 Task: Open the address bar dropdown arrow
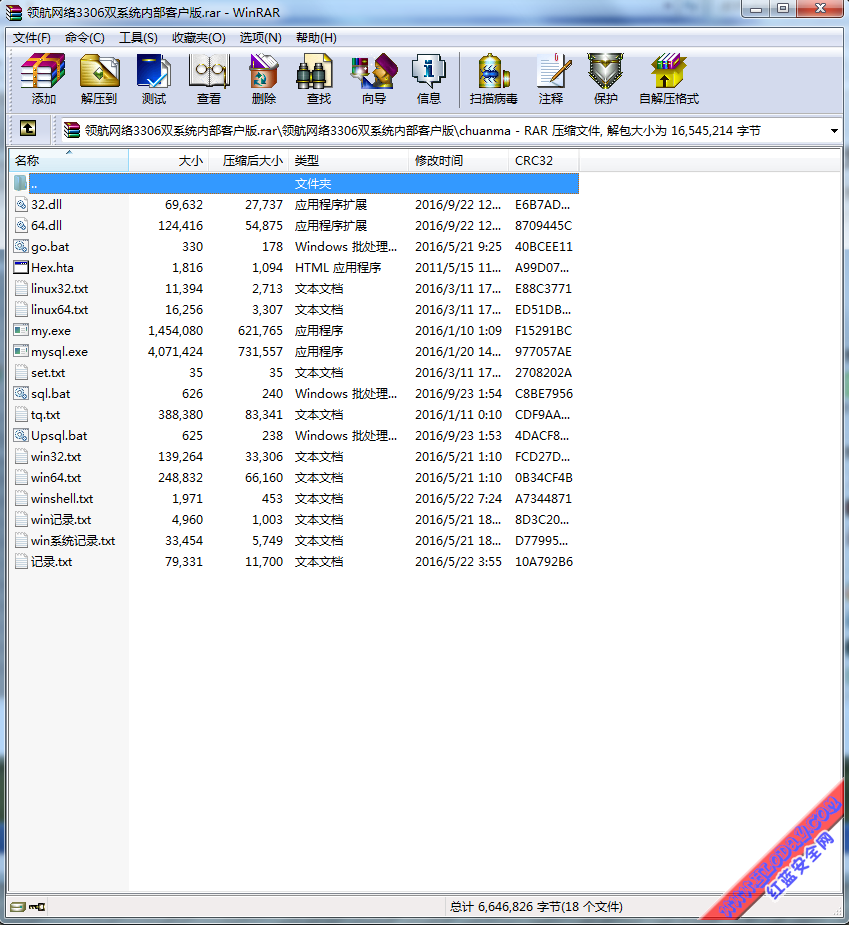[x=834, y=131]
